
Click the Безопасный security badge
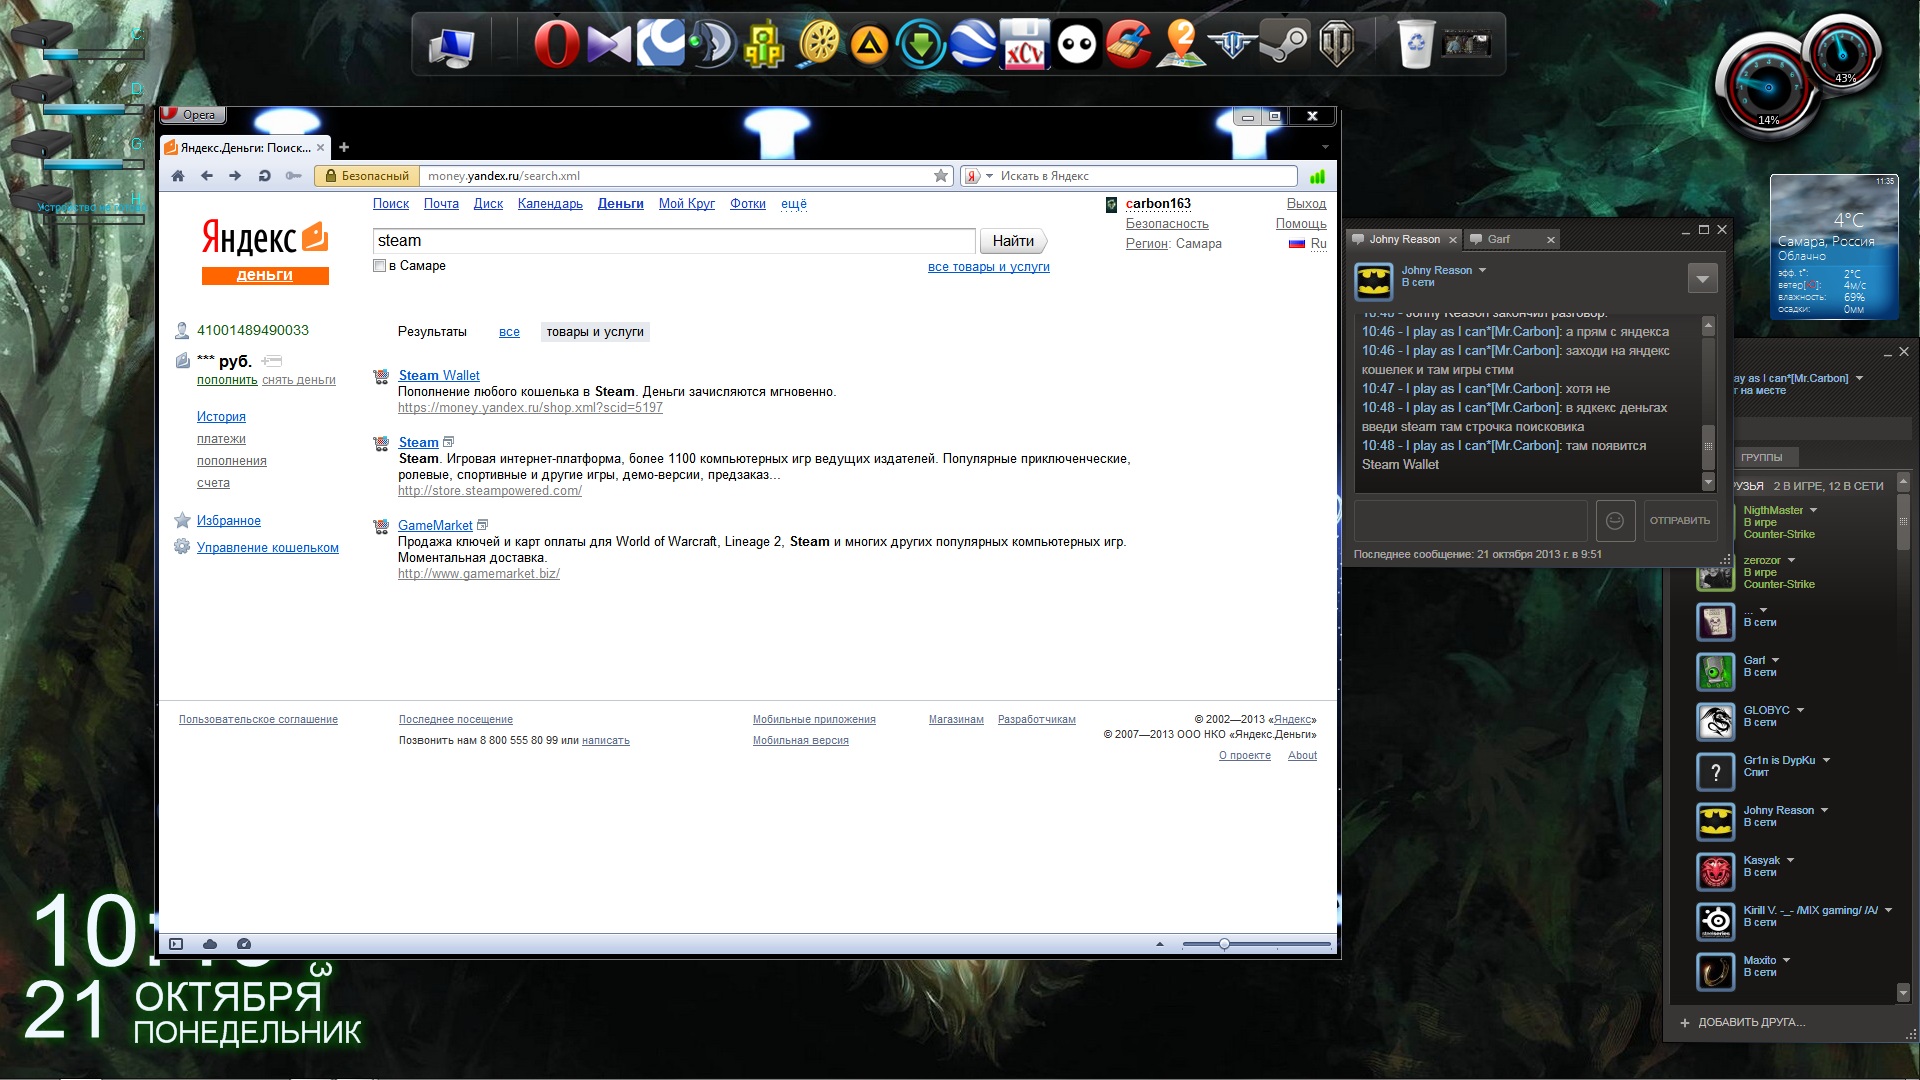coord(367,176)
